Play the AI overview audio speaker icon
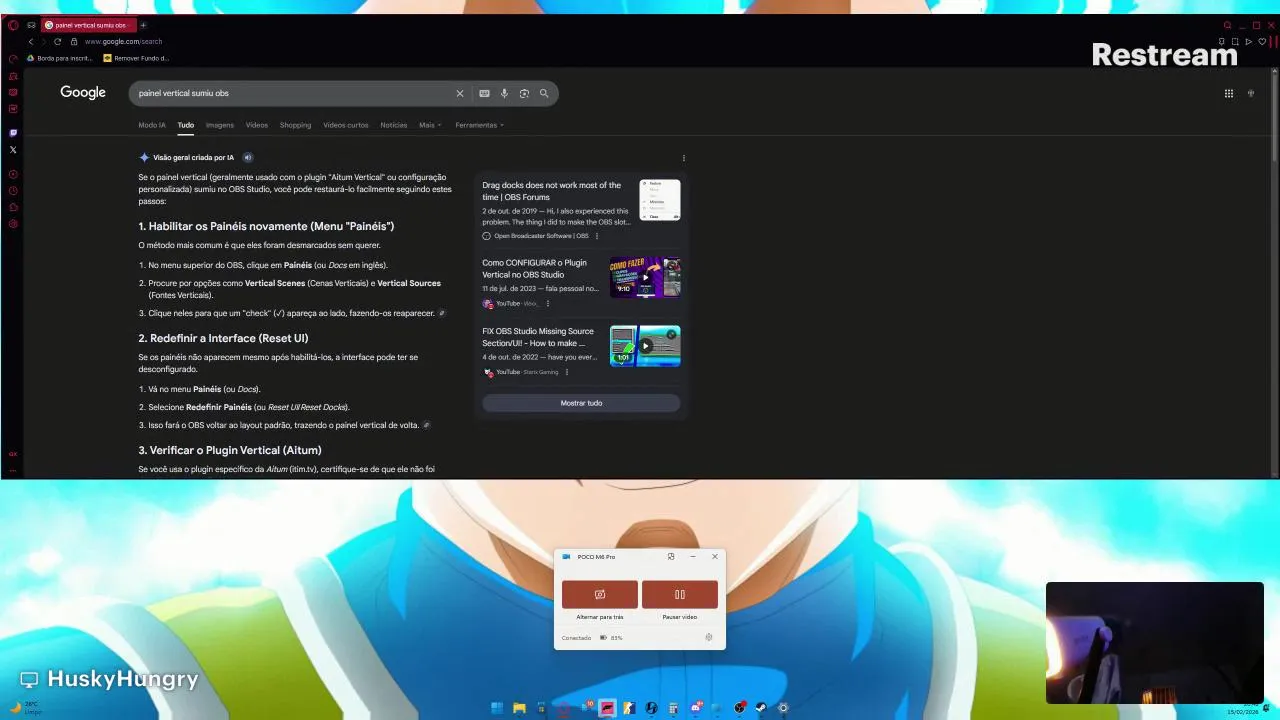The width and height of the screenshot is (1280, 720). tap(248, 157)
